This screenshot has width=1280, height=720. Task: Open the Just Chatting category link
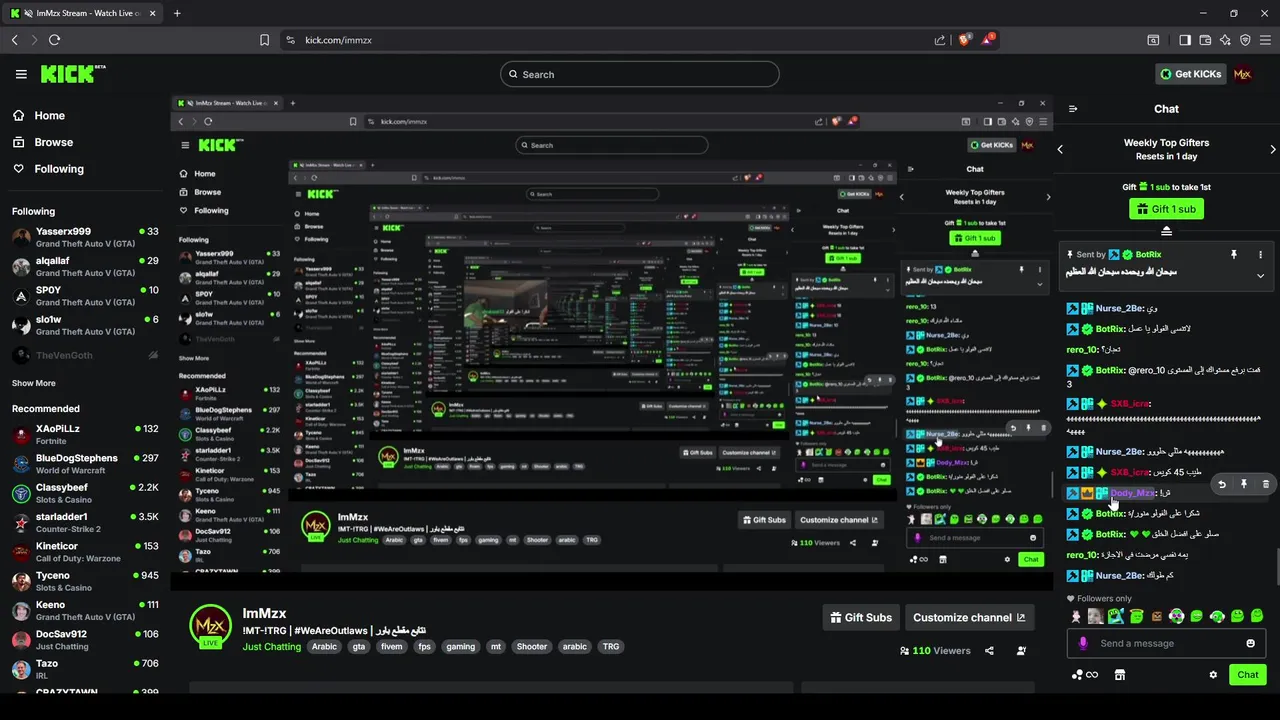[x=272, y=647]
